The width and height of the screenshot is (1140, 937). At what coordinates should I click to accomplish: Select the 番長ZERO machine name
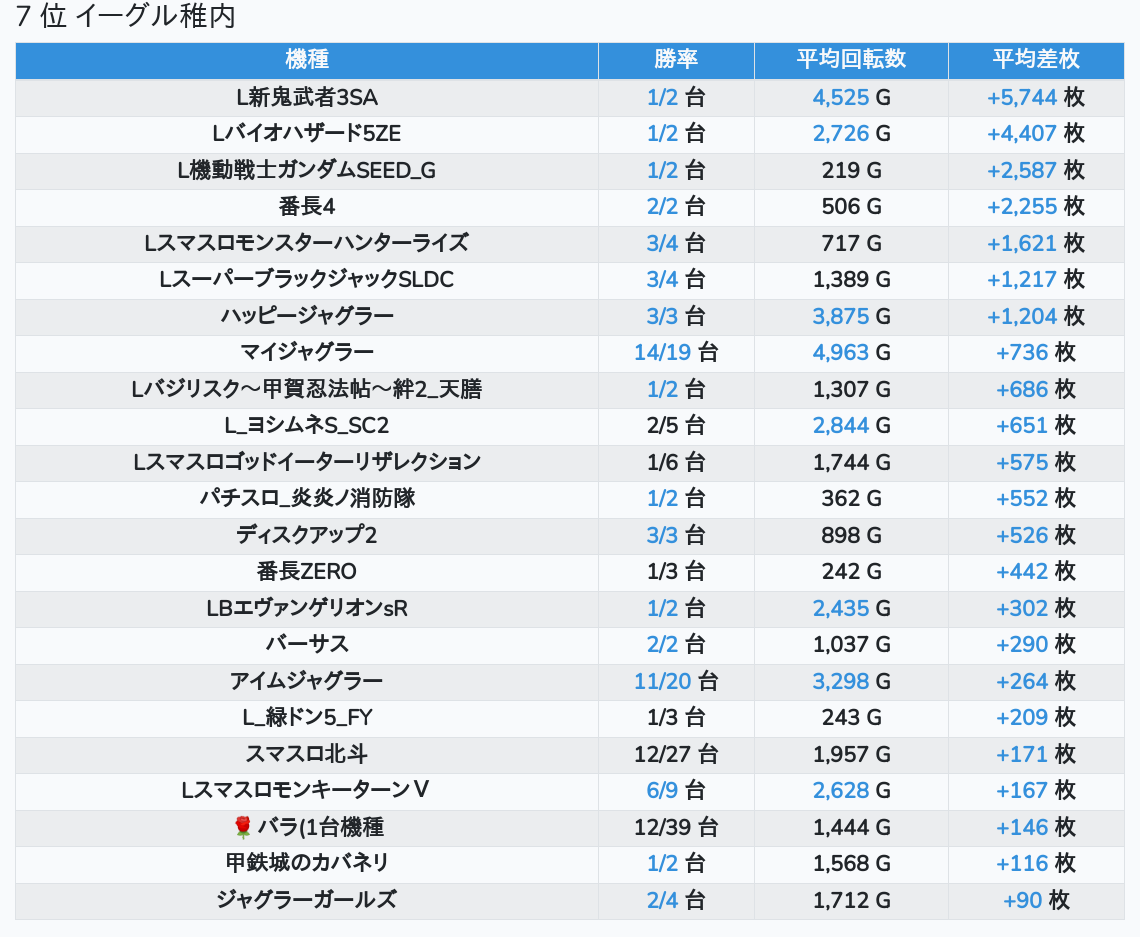306,571
